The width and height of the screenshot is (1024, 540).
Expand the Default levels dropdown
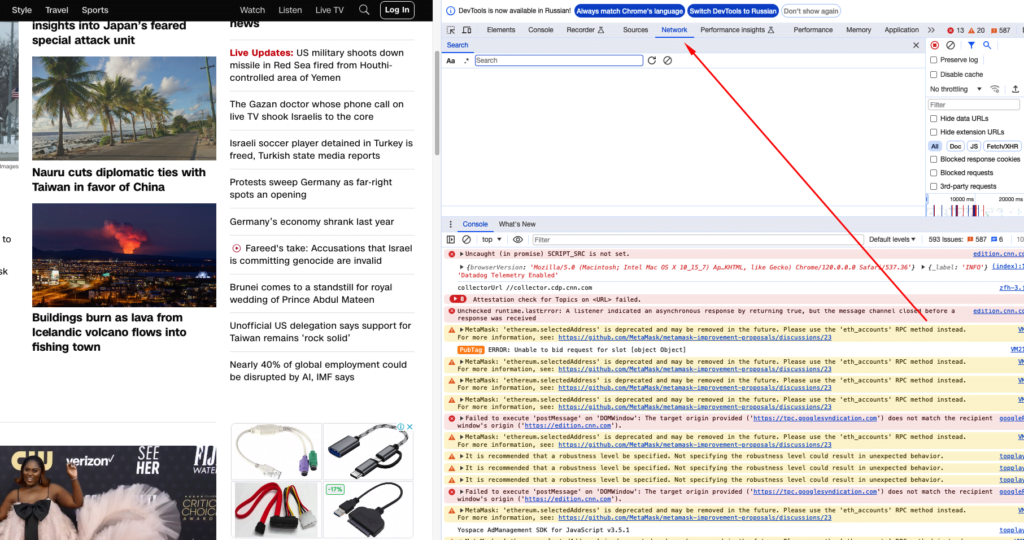coord(892,240)
